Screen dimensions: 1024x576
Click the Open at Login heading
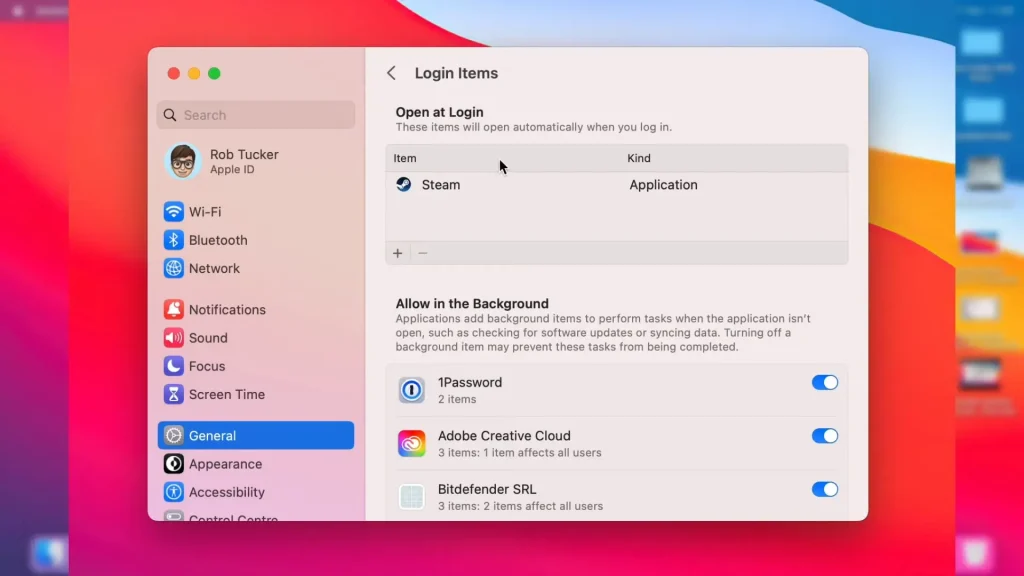coord(440,112)
